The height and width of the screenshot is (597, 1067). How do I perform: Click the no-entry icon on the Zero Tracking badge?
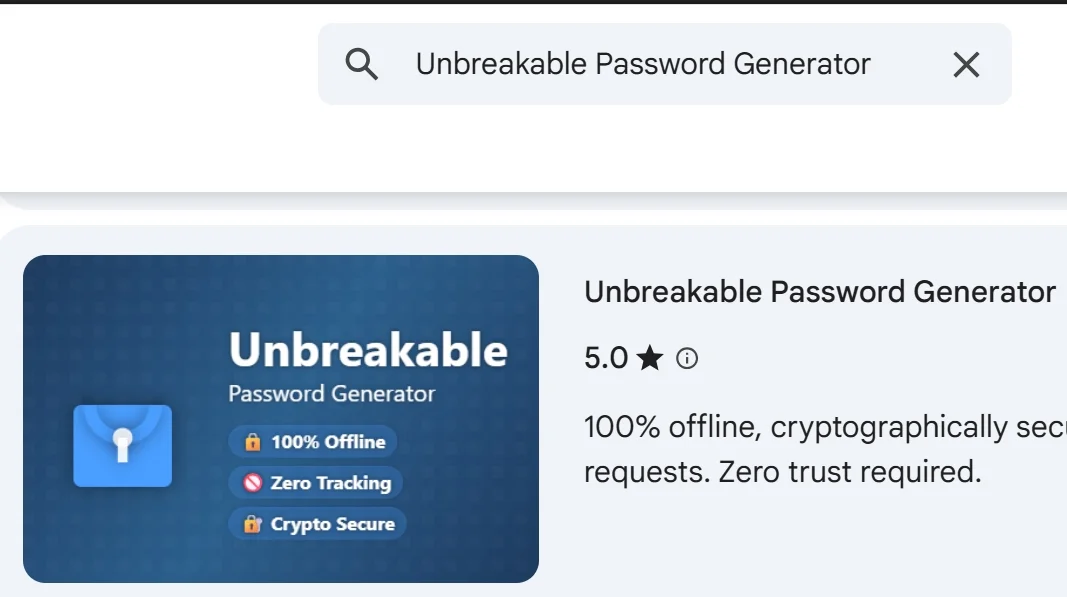pyautogui.click(x=252, y=483)
